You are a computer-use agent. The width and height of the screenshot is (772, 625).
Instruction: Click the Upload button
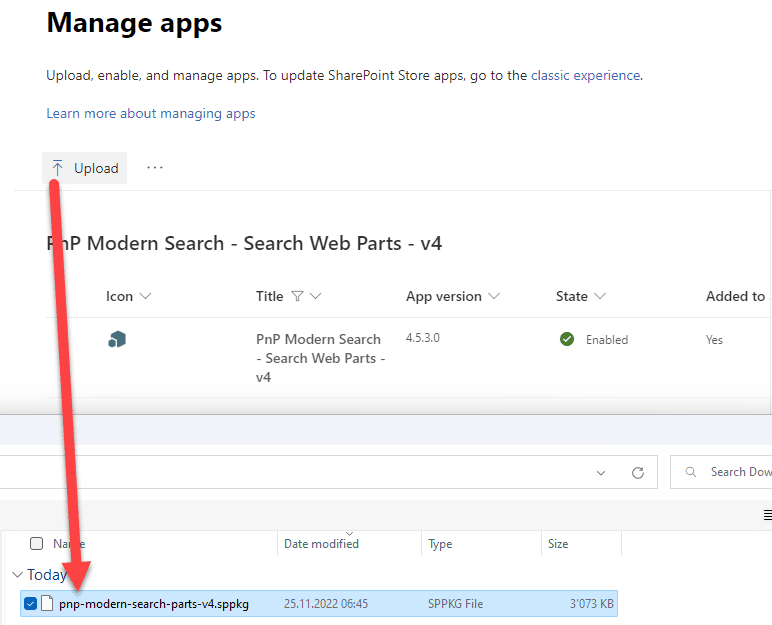point(85,168)
